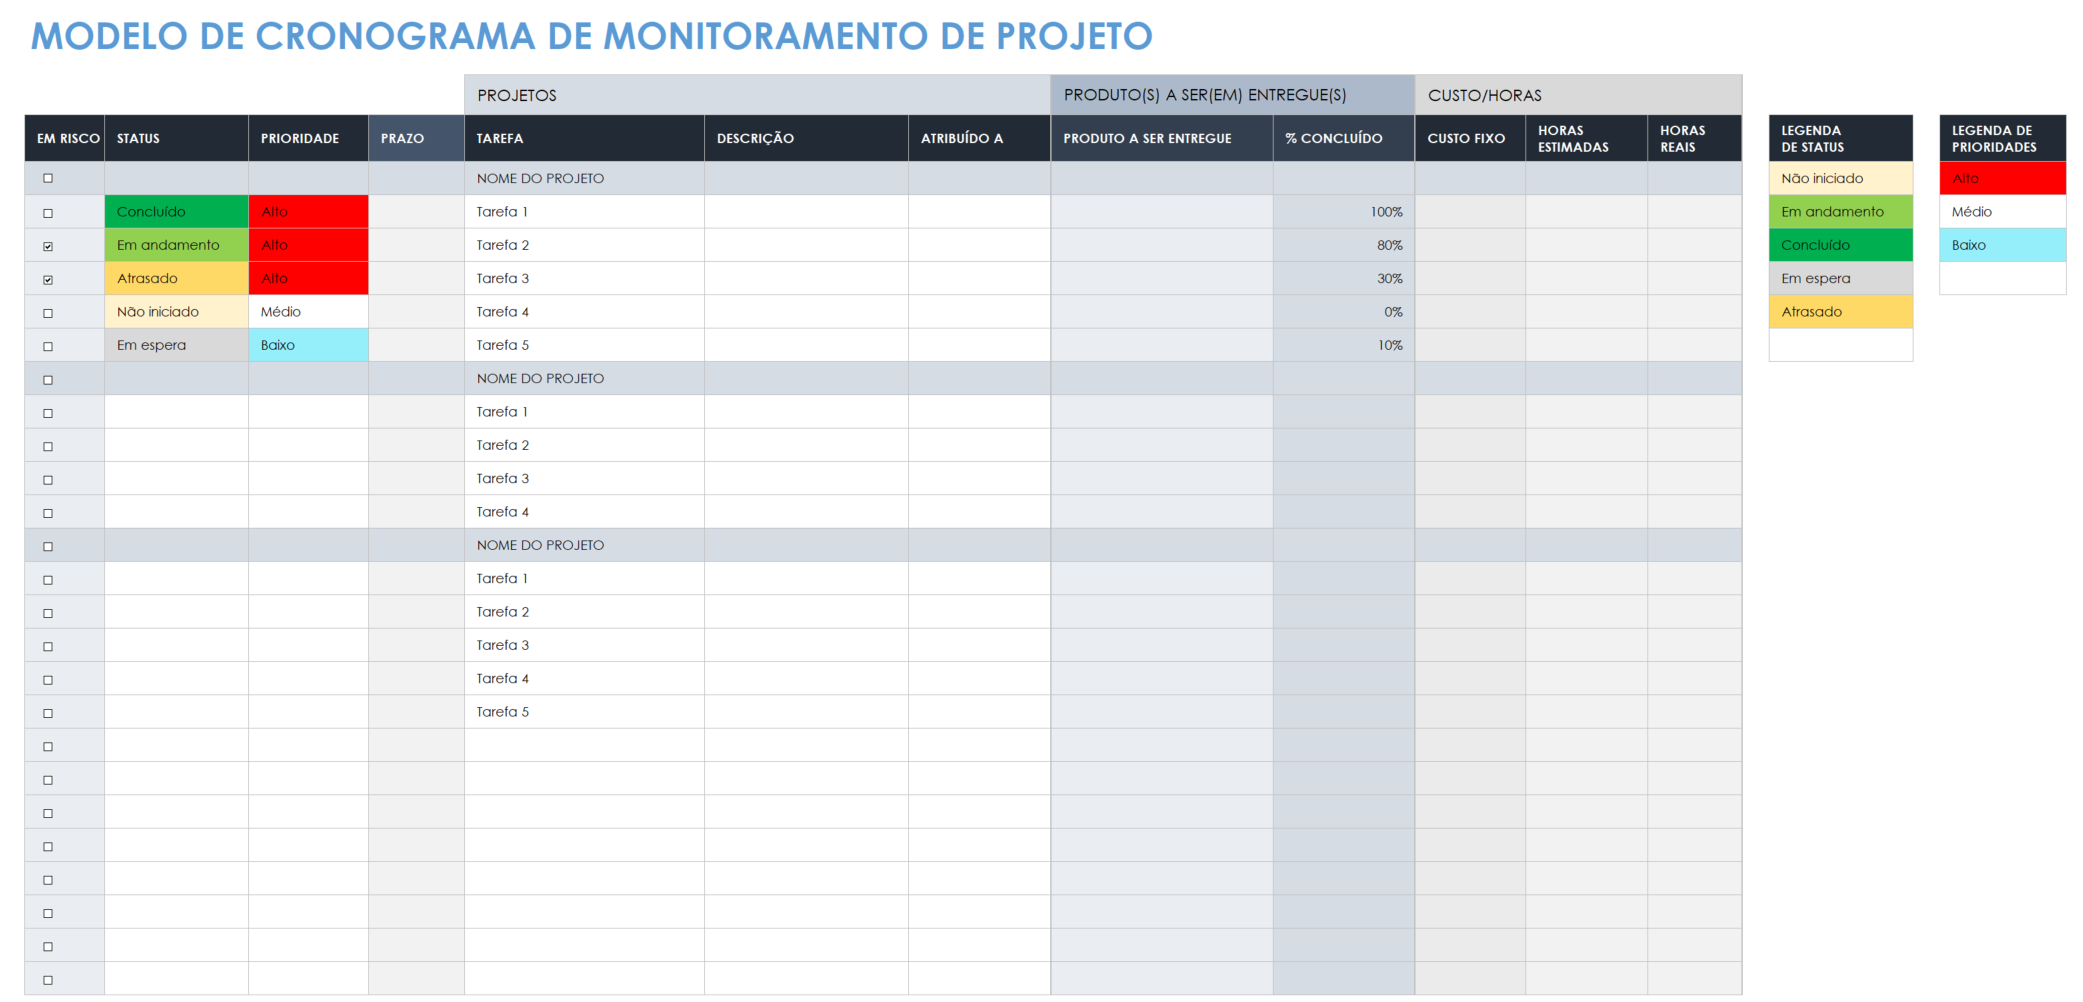The width and height of the screenshot is (2083, 1002).
Task: Select Concluído in the status legend
Action: click(1840, 245)
